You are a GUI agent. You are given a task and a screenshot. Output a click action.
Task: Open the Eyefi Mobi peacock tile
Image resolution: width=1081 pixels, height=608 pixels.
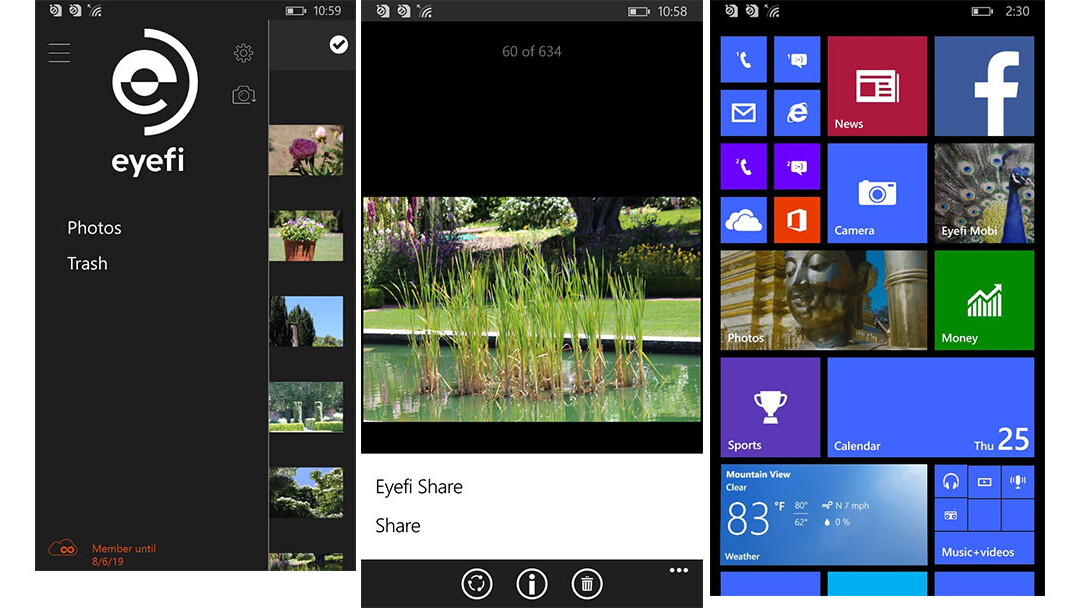[984, 192]
